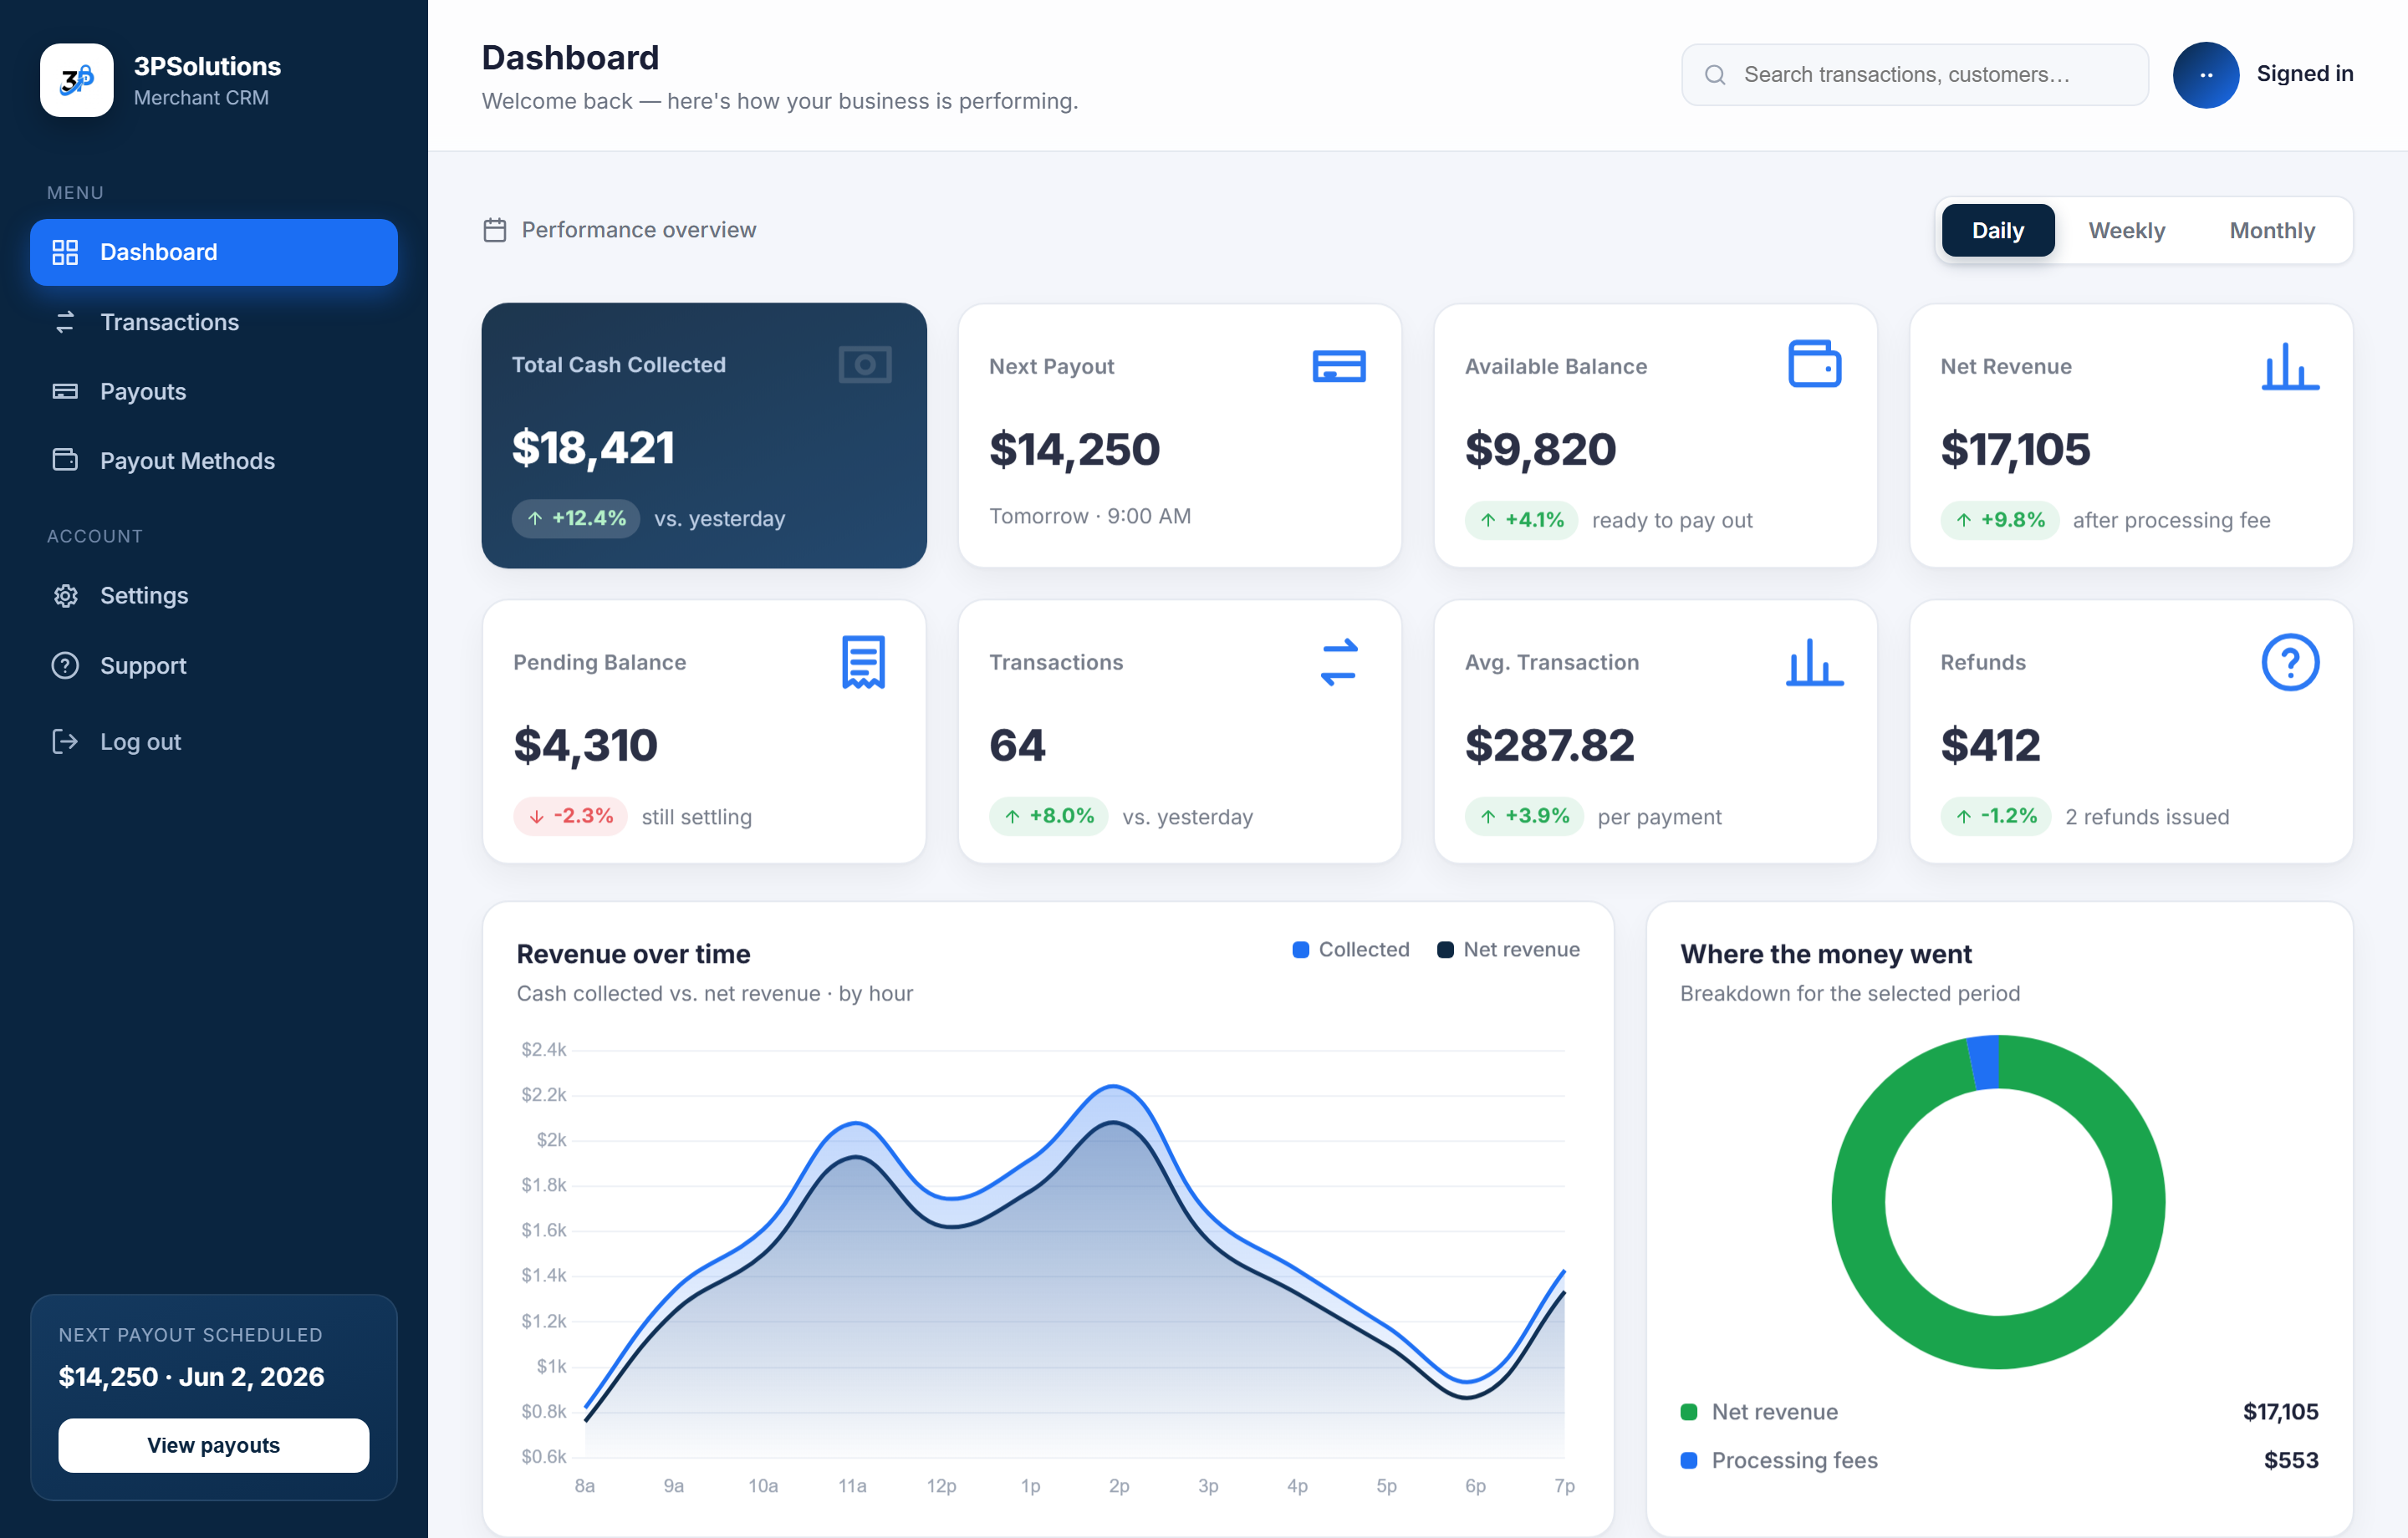Click the bar chart icon on Avg. Transaction
Screen dimensions: 2408x1538
point(1814,662)
